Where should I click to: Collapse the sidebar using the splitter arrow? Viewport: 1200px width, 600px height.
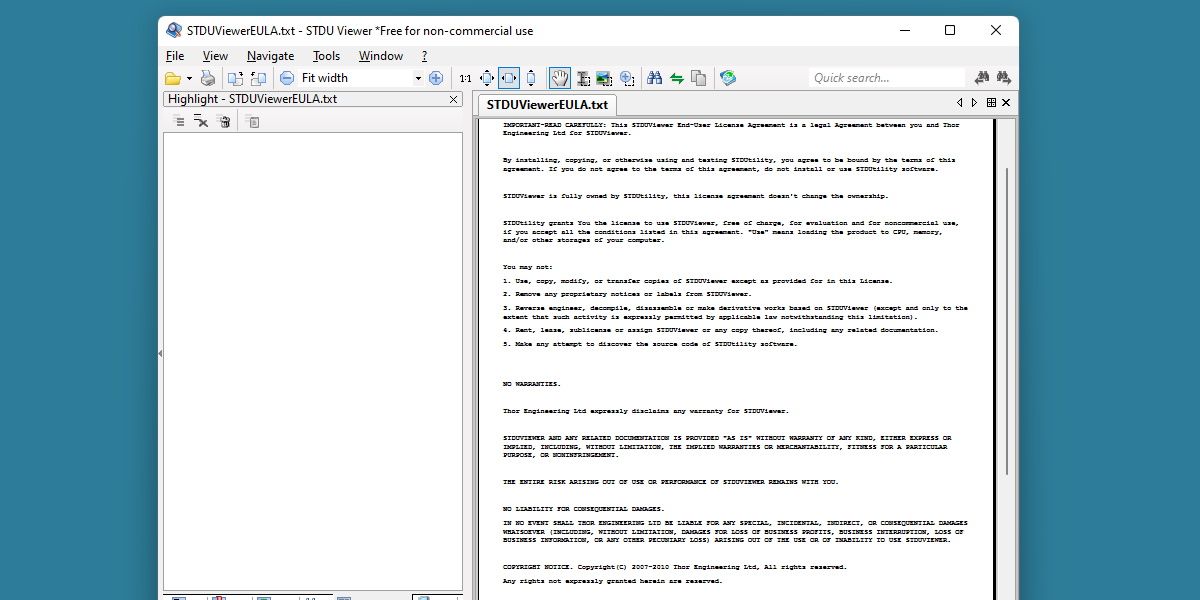160,353
